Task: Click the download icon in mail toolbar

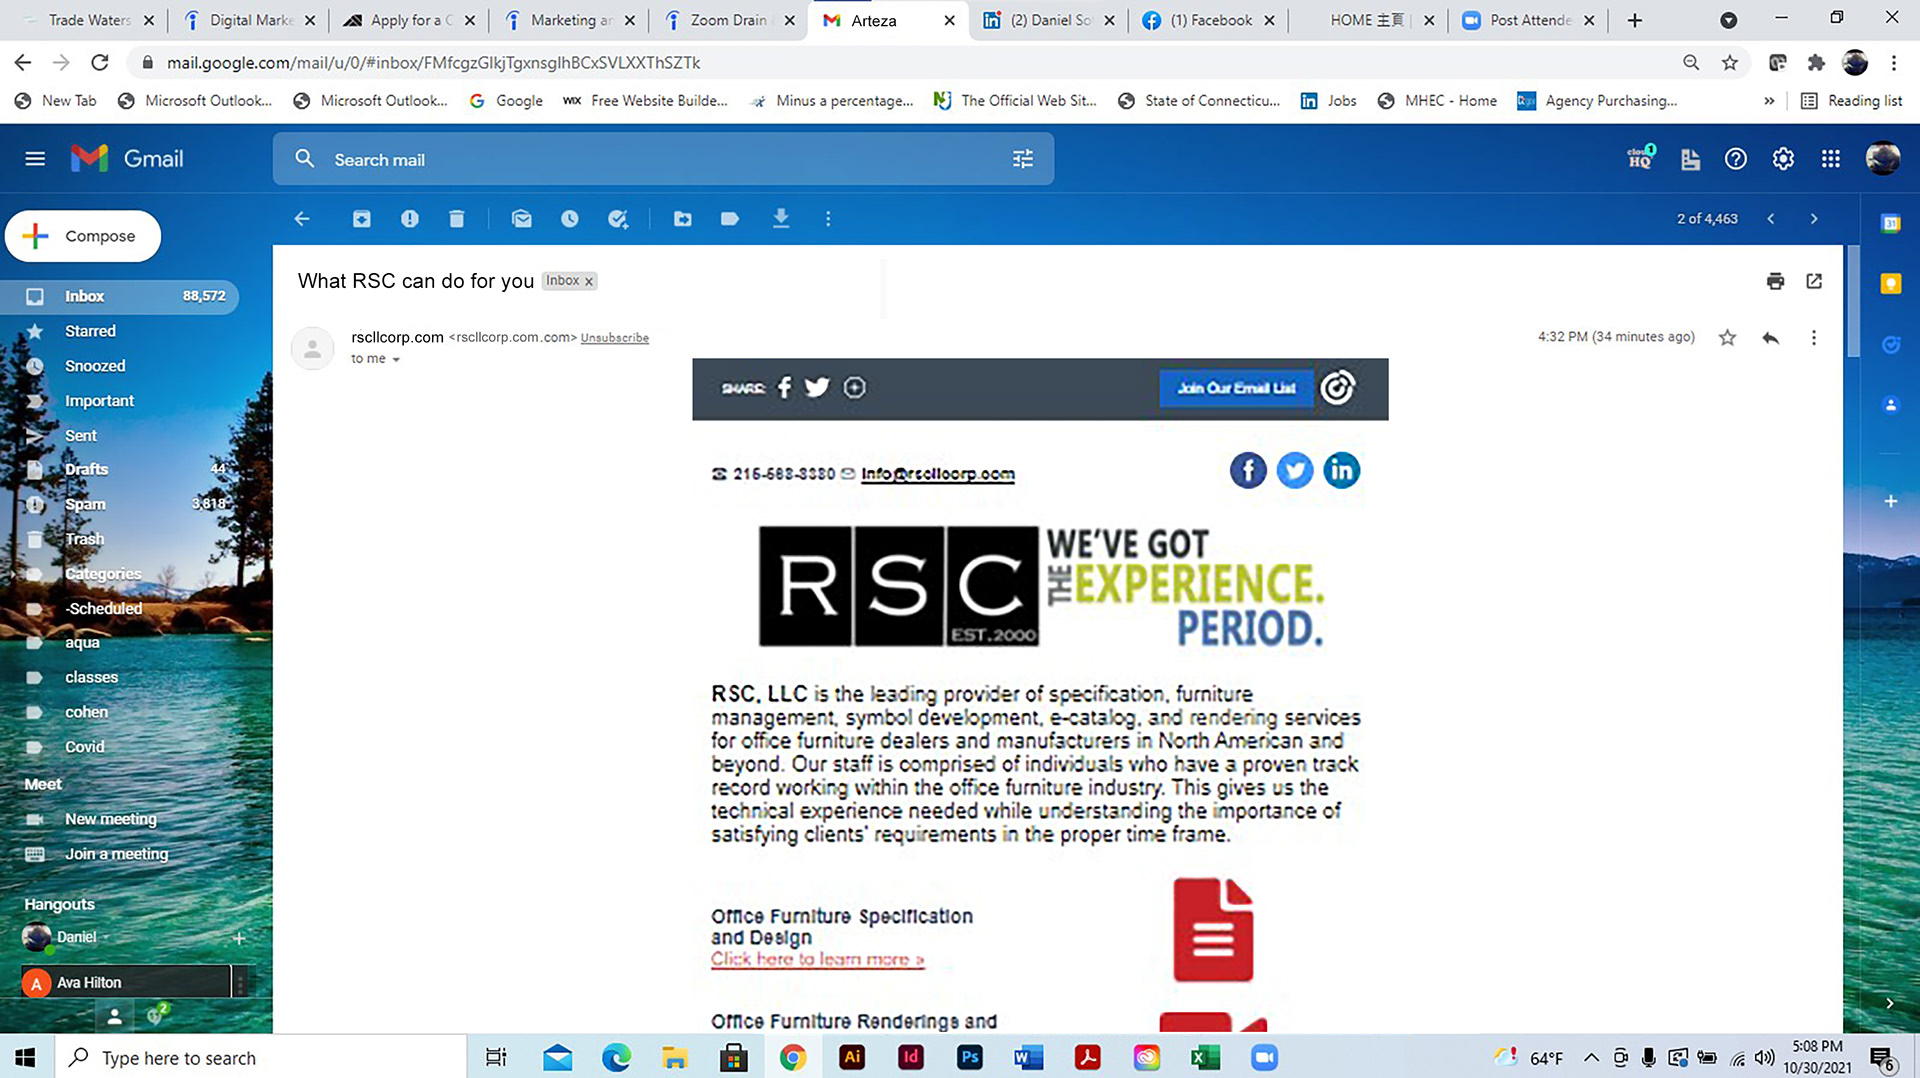Action: 781,219
